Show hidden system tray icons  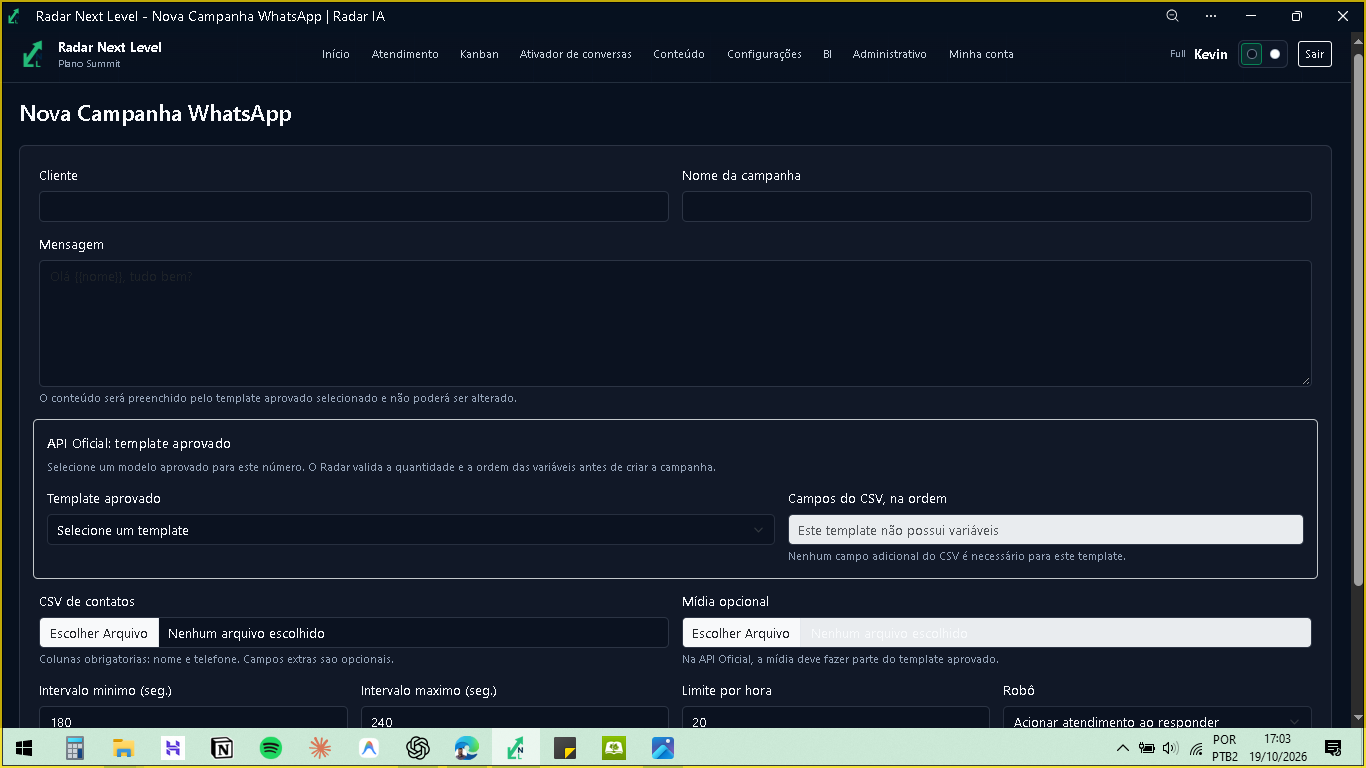click(1123, 748)
